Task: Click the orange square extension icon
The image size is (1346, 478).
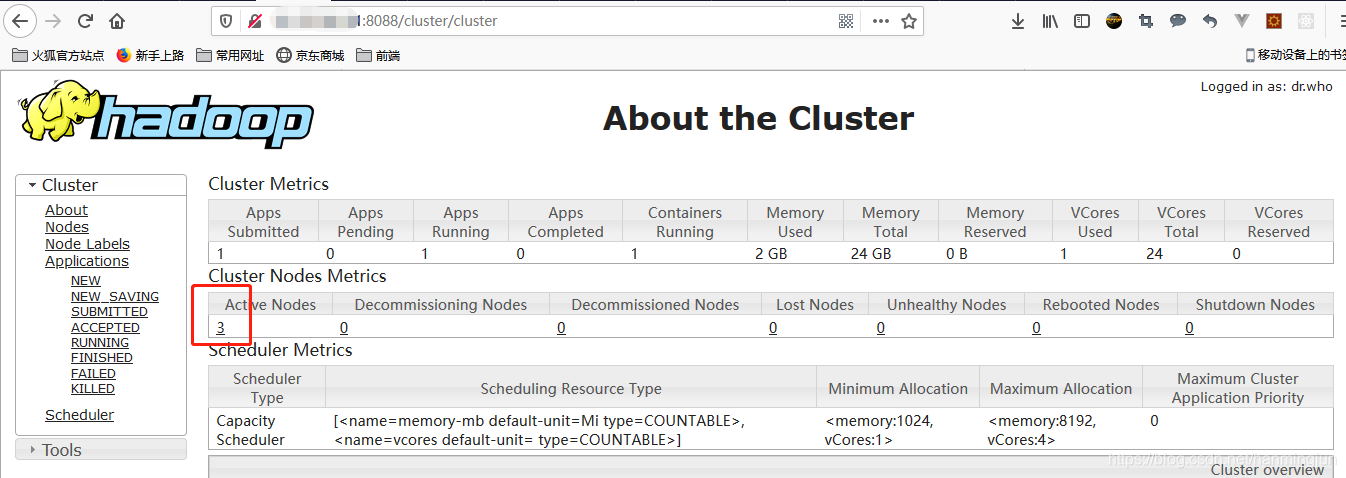Action: (x=1274, y=21)
